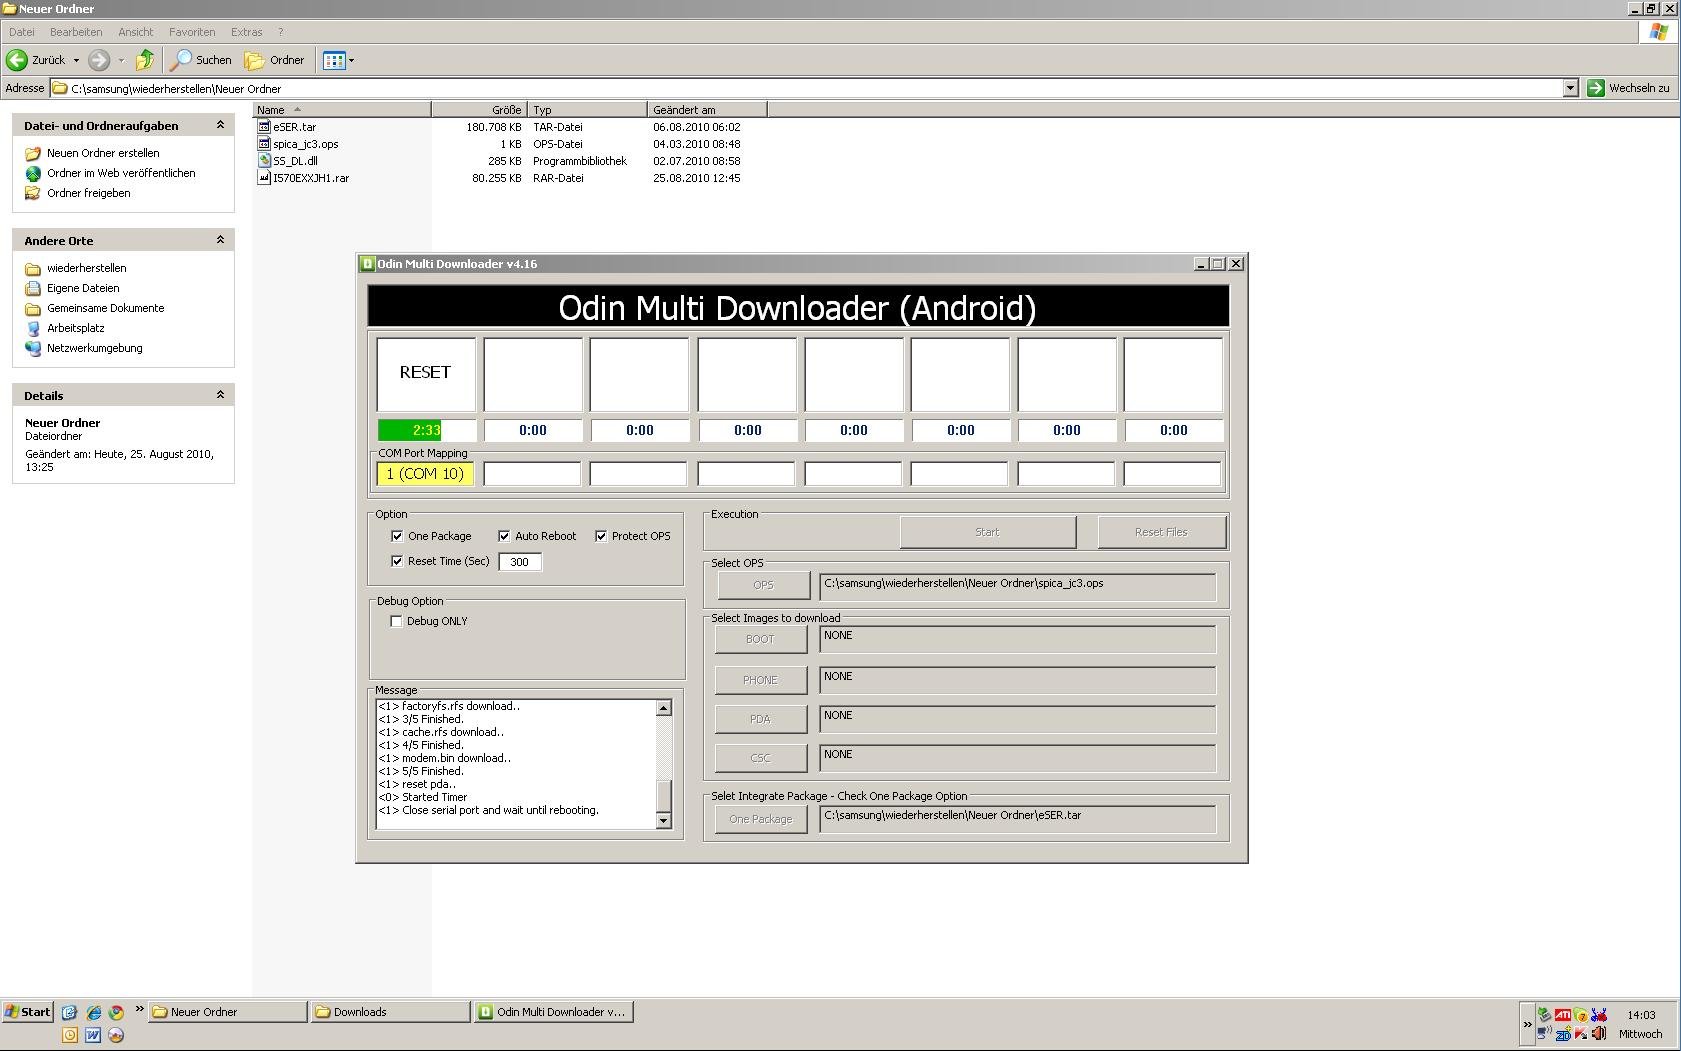1681x1051 pixels.
Task: Click the Start button in Odin Execution
Action: tap(988, 532)
